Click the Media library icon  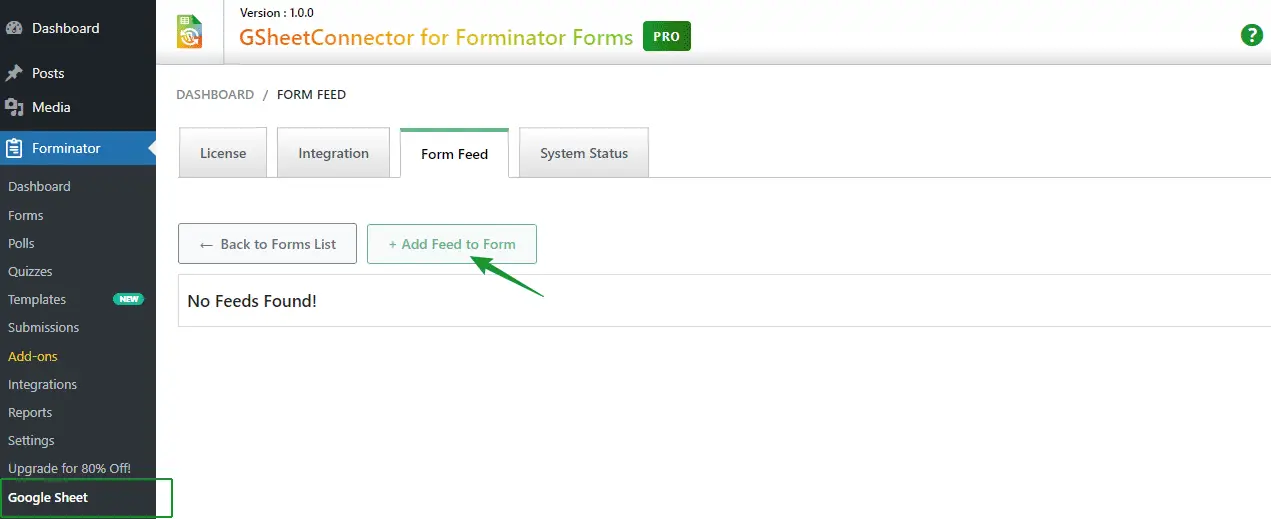point(14,107)
